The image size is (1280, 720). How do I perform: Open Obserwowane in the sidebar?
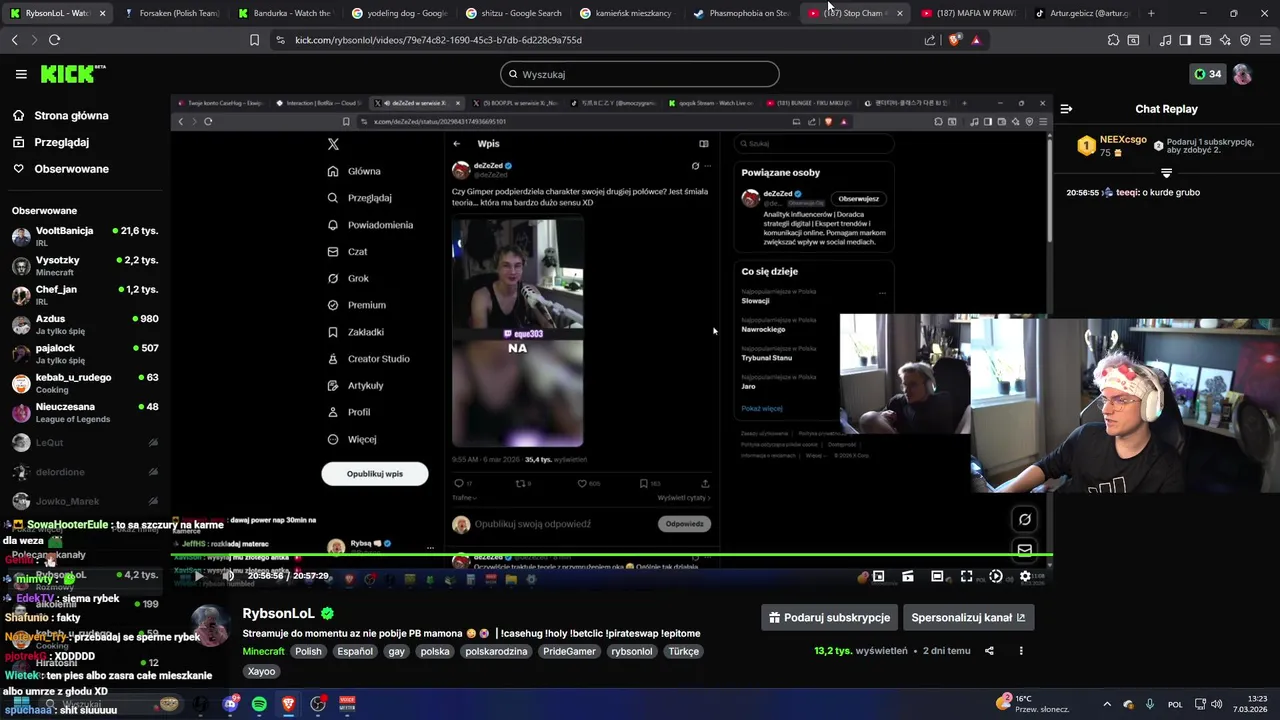(x=71, y=169)
